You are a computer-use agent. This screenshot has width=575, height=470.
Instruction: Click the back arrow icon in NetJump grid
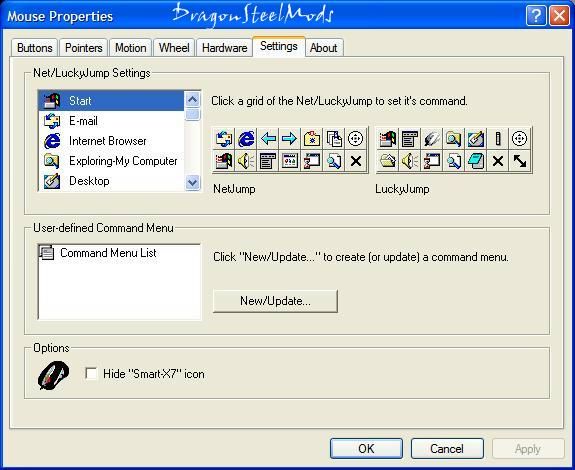(268, 139)
